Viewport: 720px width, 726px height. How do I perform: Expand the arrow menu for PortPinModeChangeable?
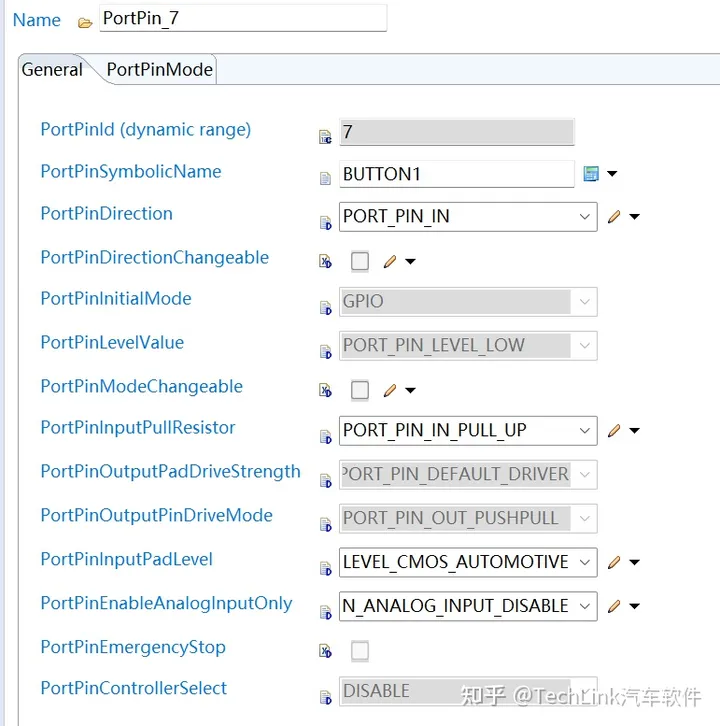(410, 390)
